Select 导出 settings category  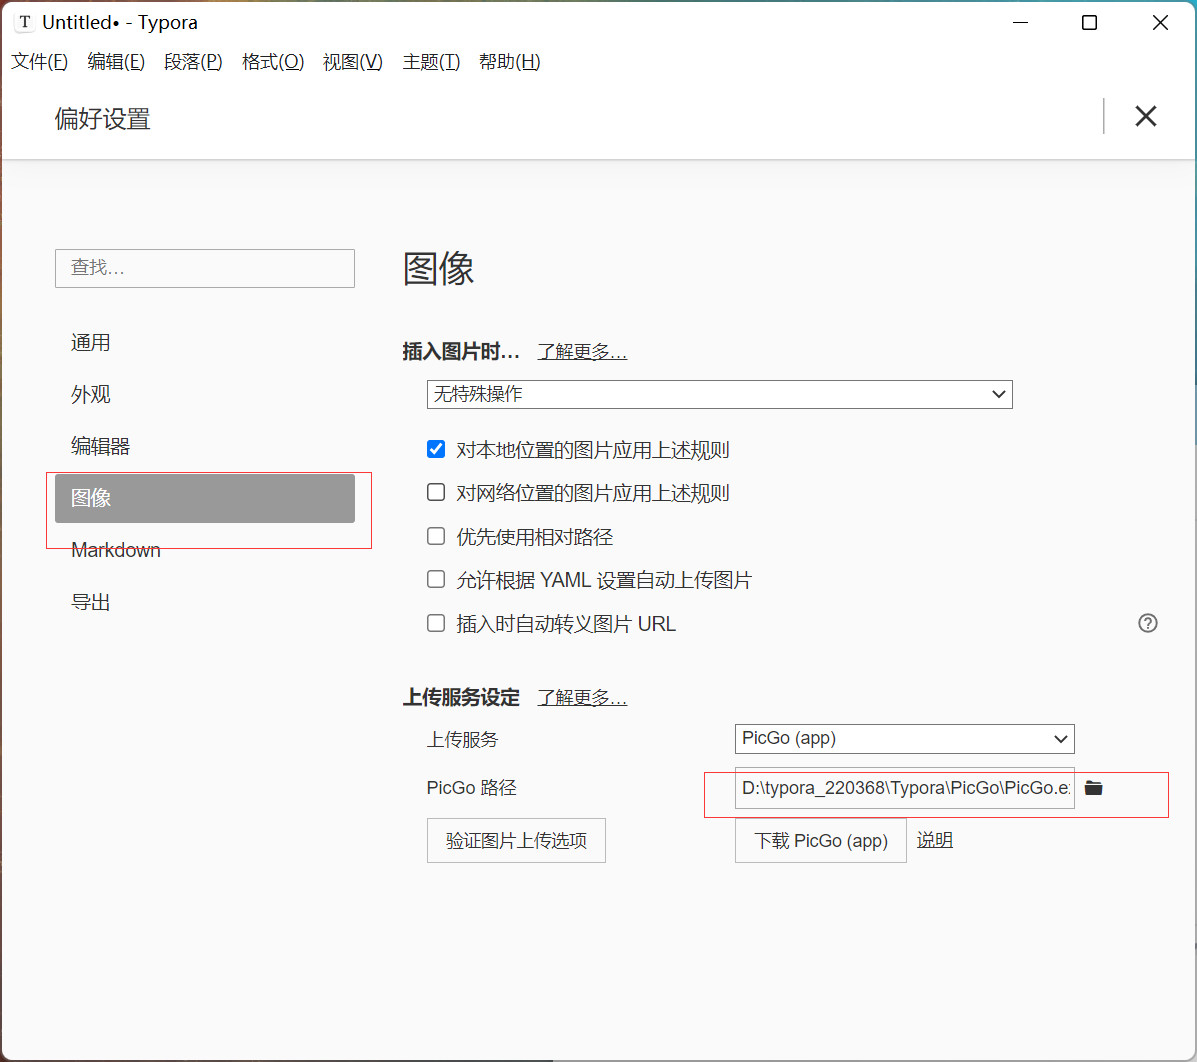[205, 602]
